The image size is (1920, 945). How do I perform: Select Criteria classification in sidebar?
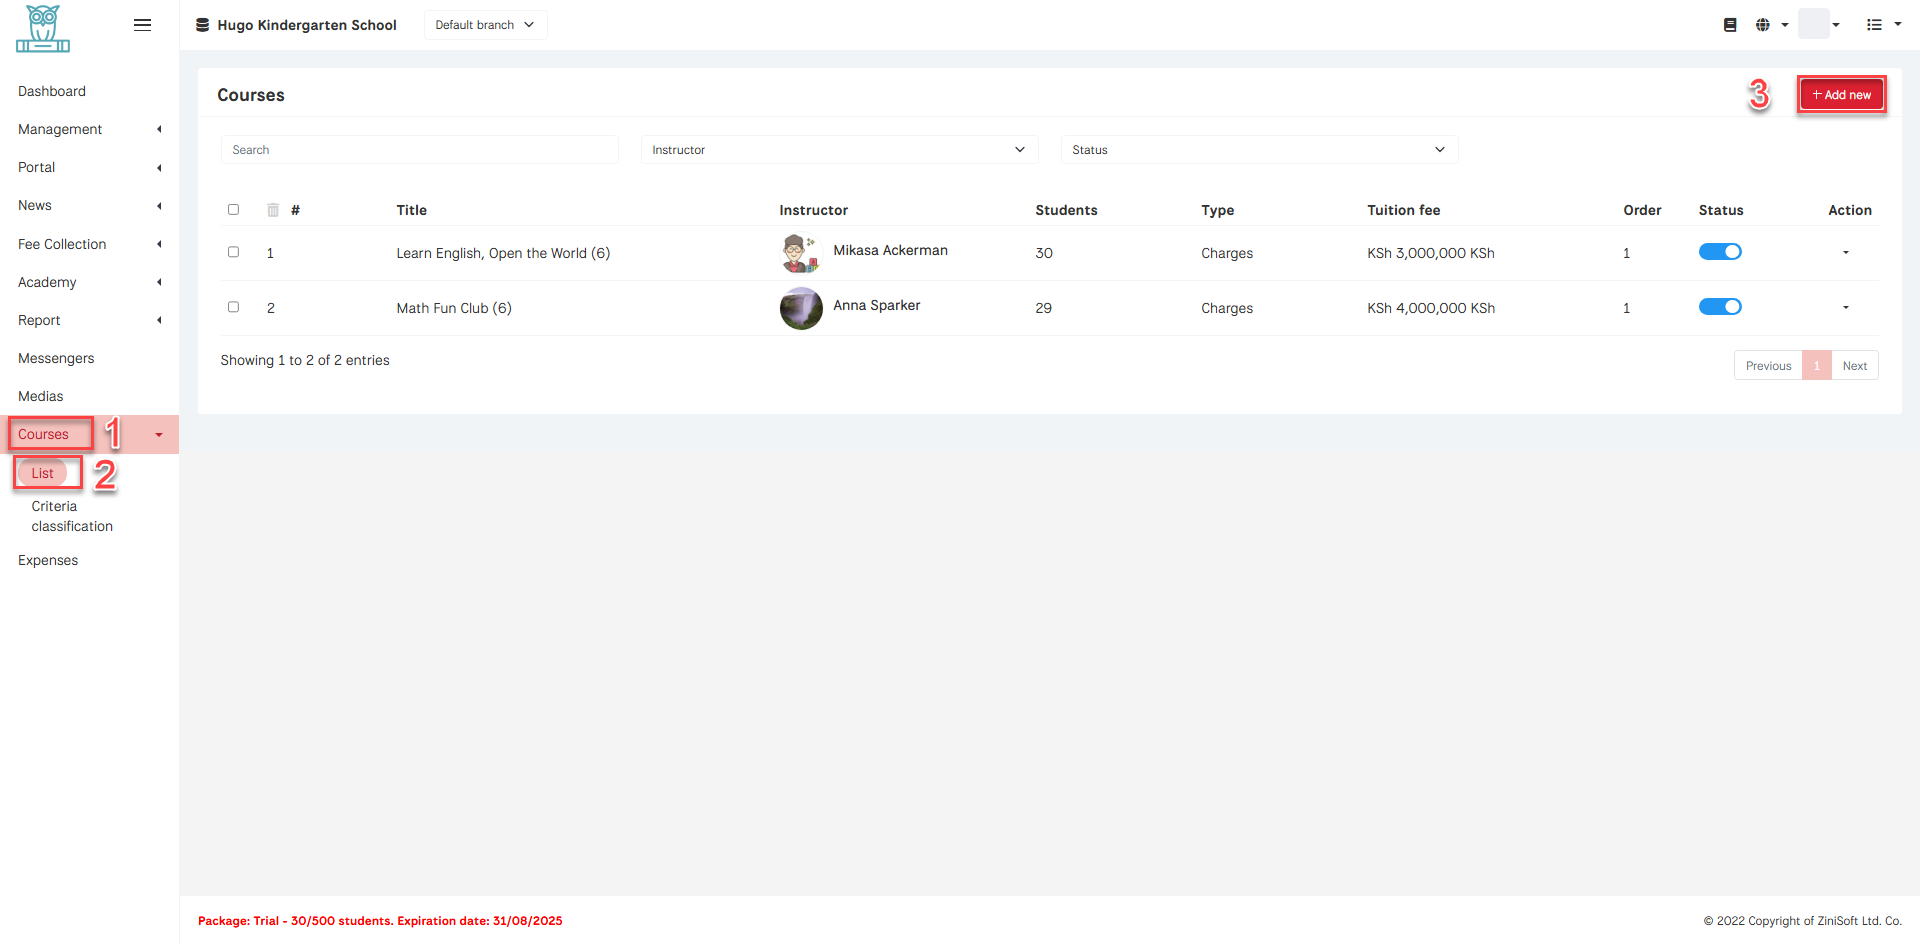72,516
